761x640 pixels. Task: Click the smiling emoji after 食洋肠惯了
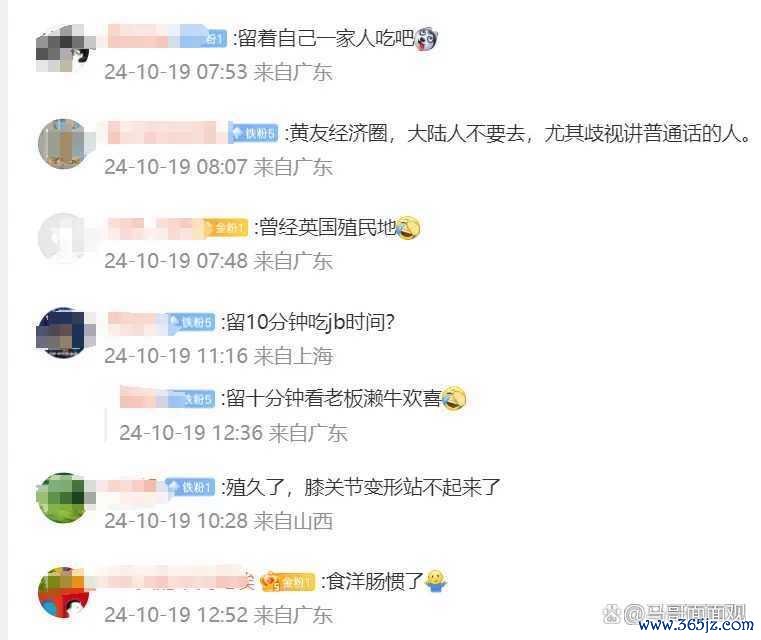435,581
